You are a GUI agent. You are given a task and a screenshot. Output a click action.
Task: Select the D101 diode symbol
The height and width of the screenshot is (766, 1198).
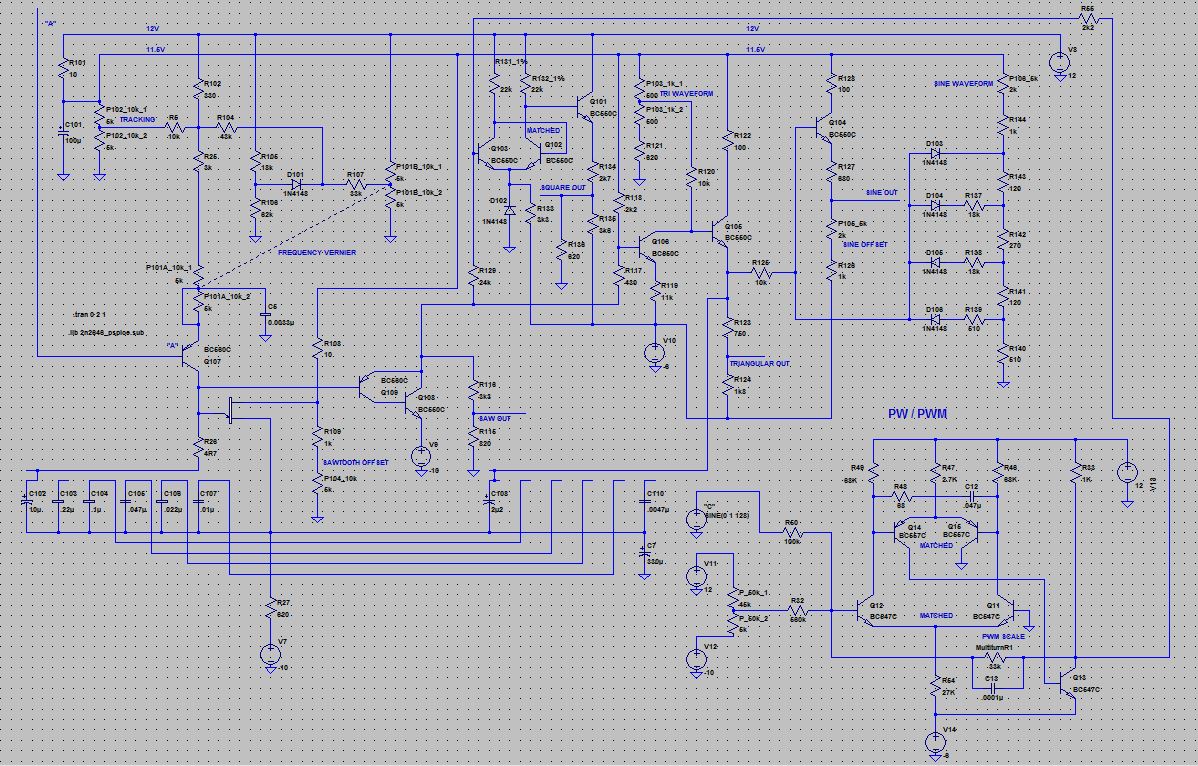coord(296,184)
